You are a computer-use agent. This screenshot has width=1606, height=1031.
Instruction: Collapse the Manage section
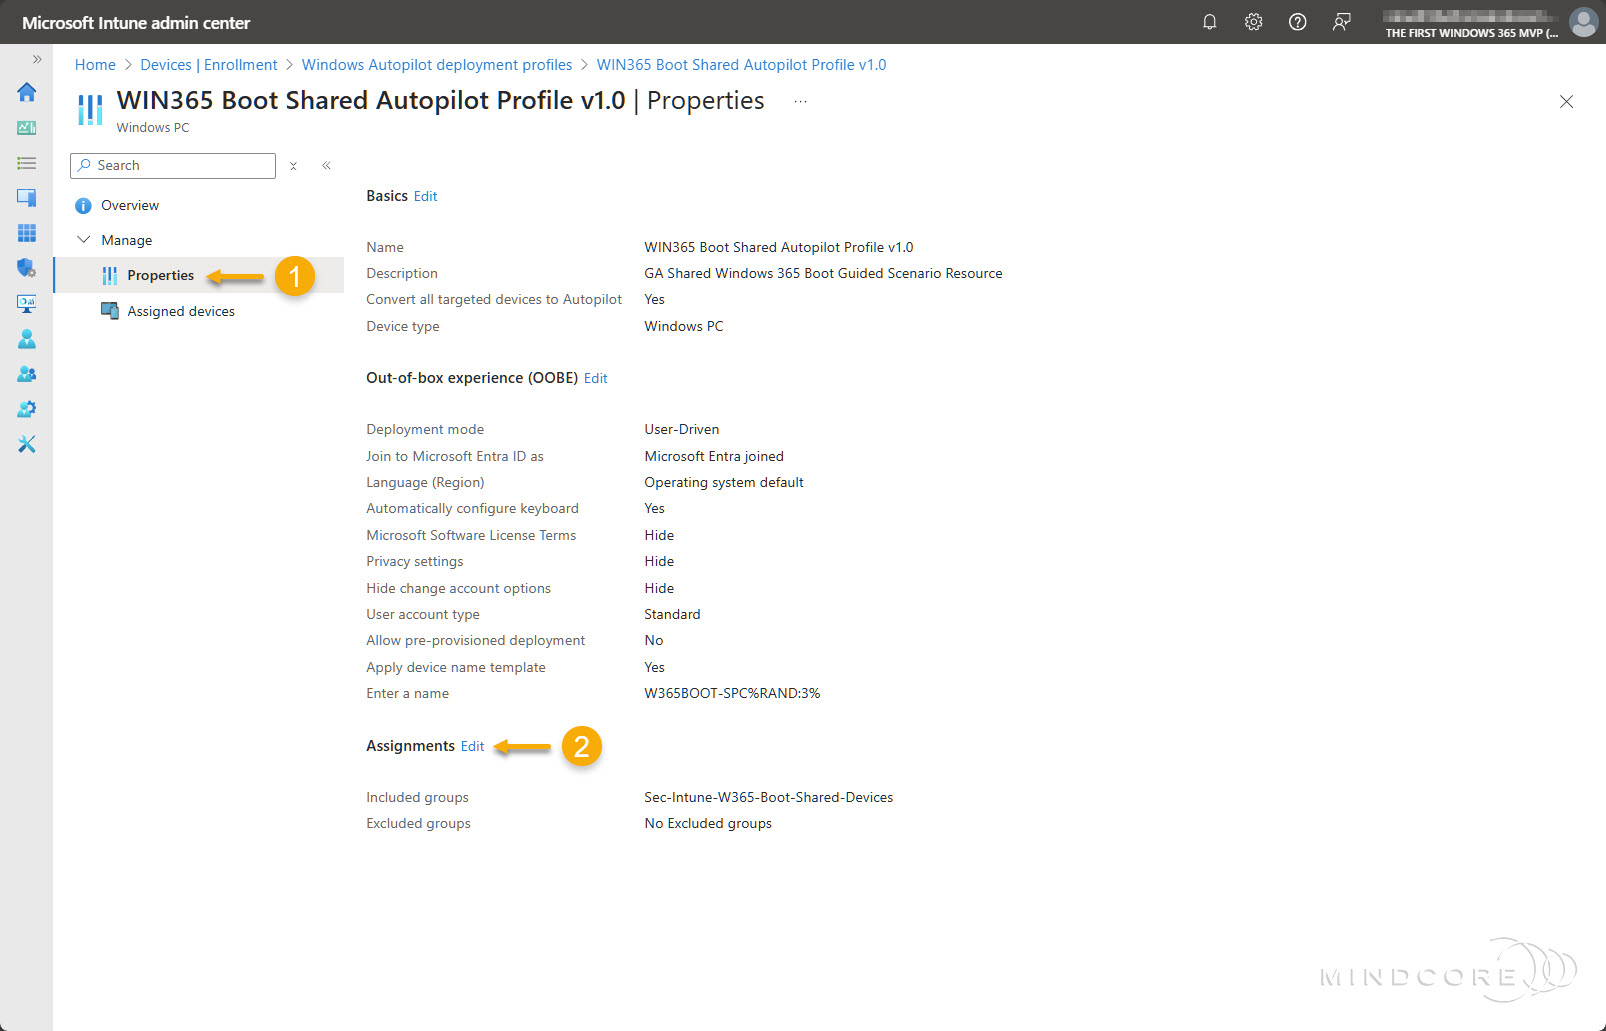click(84, 240)
